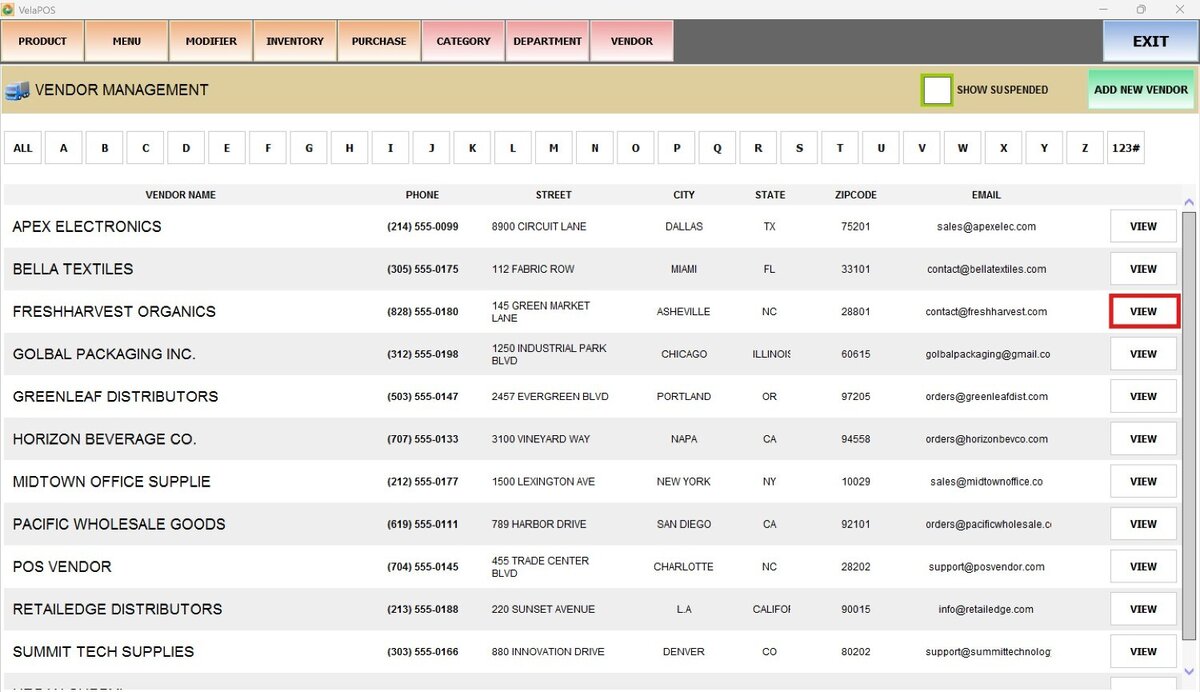This screenshot has height=692, width=1200.
Task: Enable the Show Suspended checkbox
Action: click(937, 90)
